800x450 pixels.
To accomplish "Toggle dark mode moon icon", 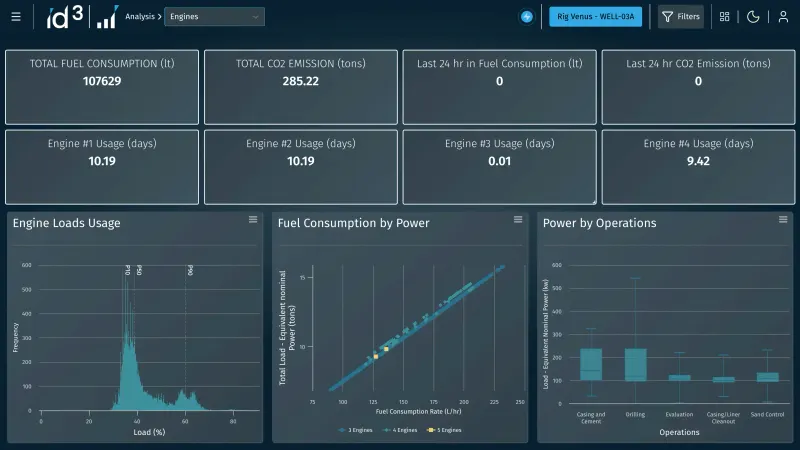I will pyautogui.click(x=753, y=17).
